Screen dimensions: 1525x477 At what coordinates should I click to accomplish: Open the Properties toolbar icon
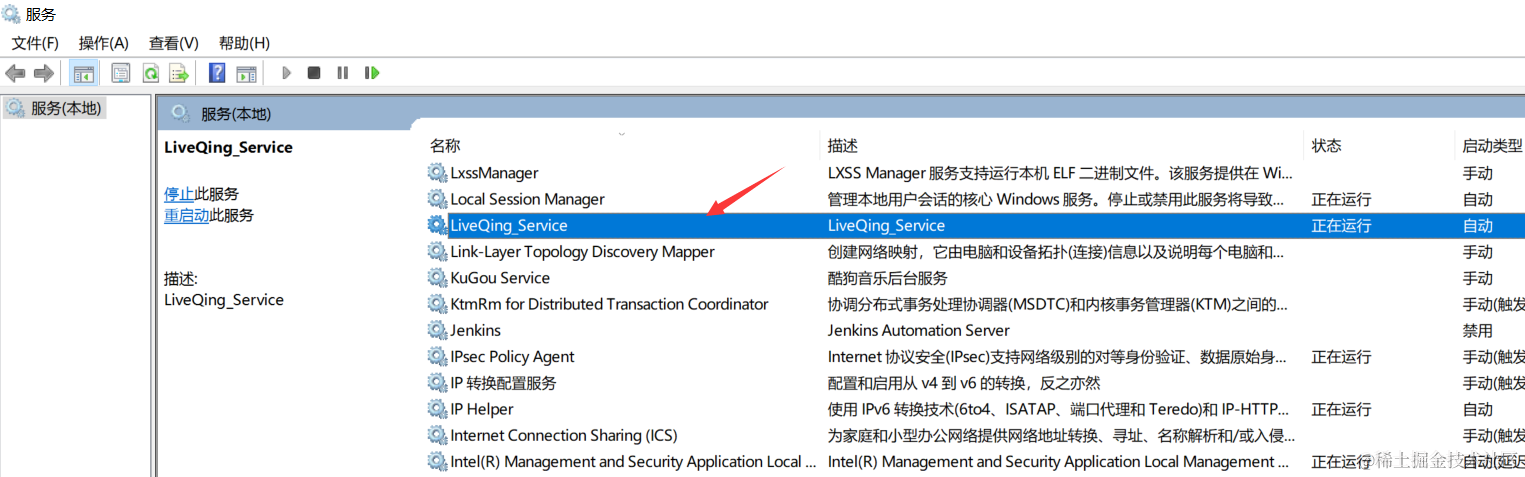[x=121, y=73]
